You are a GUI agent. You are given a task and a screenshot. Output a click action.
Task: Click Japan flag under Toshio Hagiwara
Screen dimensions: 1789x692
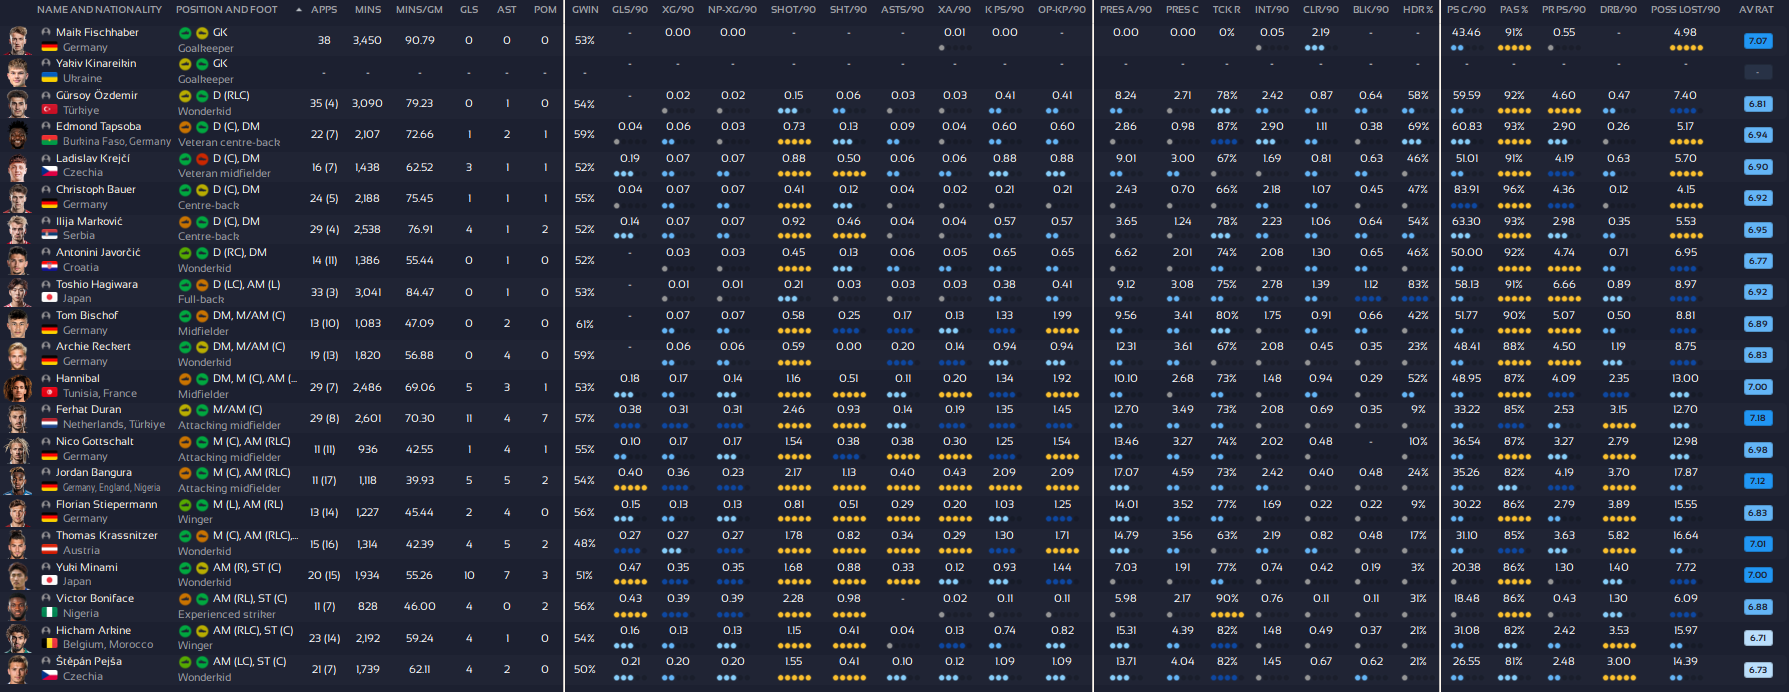point(49,298)
